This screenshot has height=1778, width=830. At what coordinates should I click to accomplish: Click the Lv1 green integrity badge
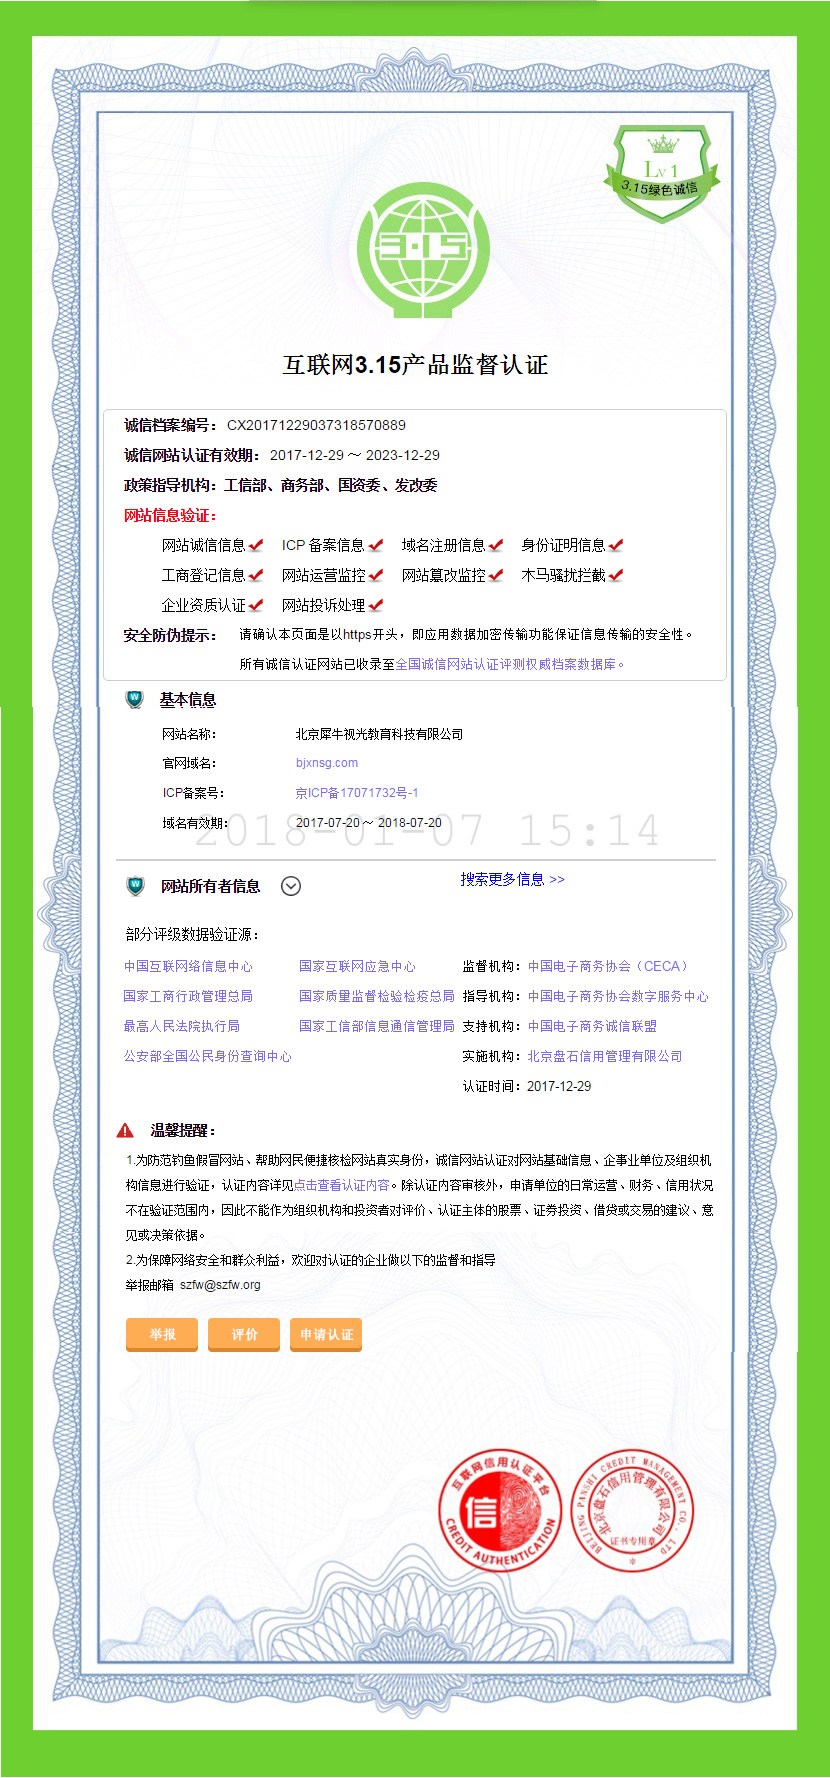tap(662, 173)
